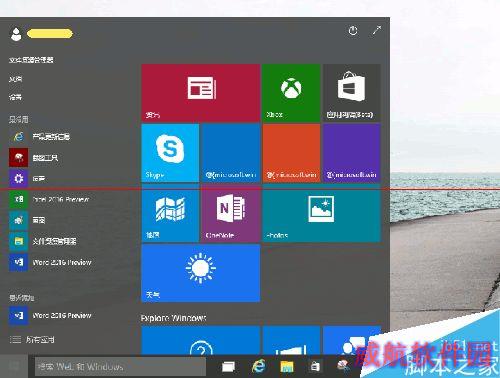The image size is (500, 378).
Task: Launch Word 2016 Preview under recently added
Action: point(50,315)
